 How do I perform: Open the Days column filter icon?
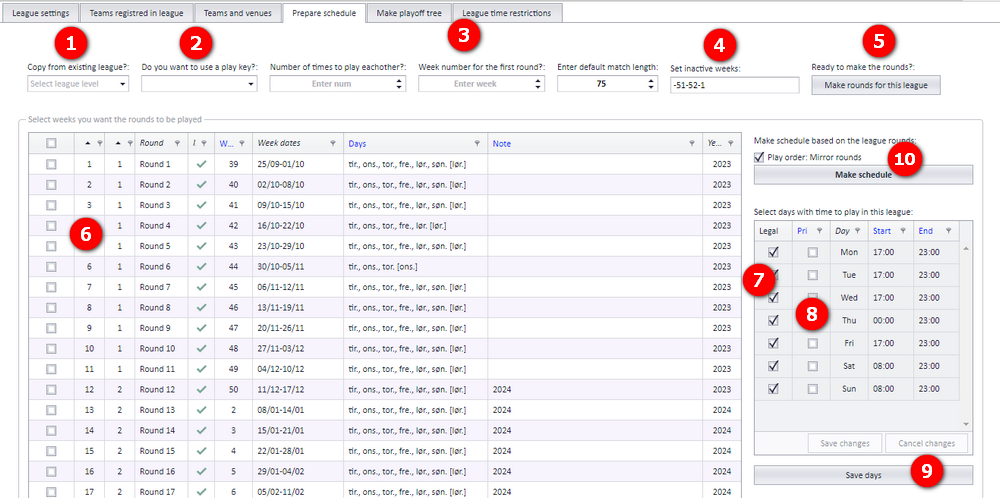pyautogui.click(x=477, y=143)
